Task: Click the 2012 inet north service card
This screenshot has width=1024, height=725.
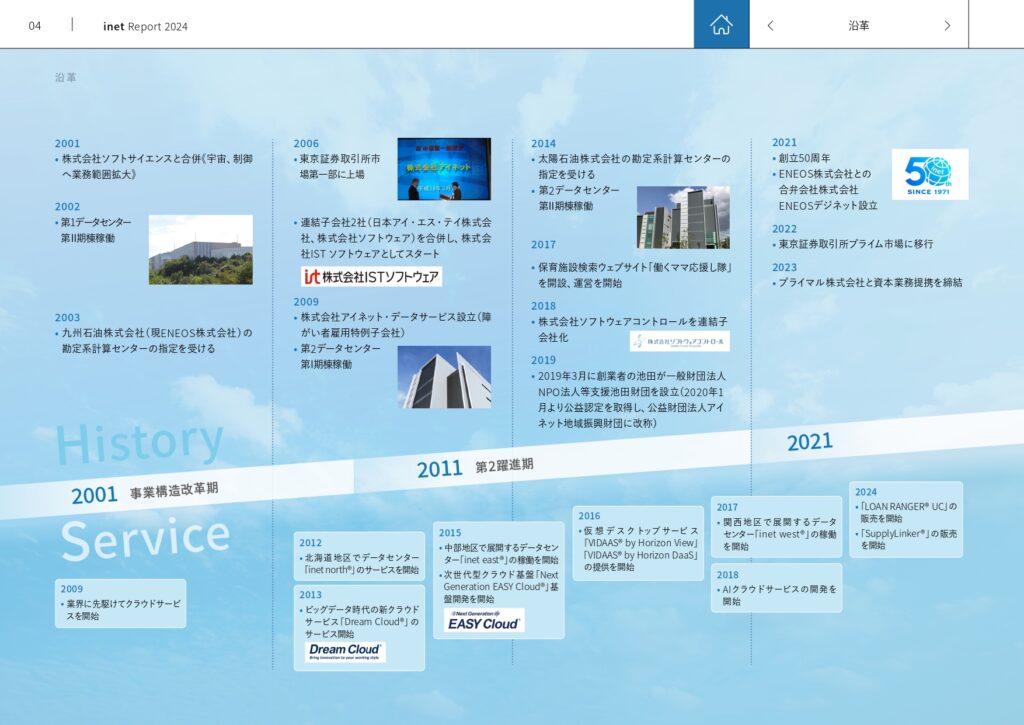Action: (359, 556)
